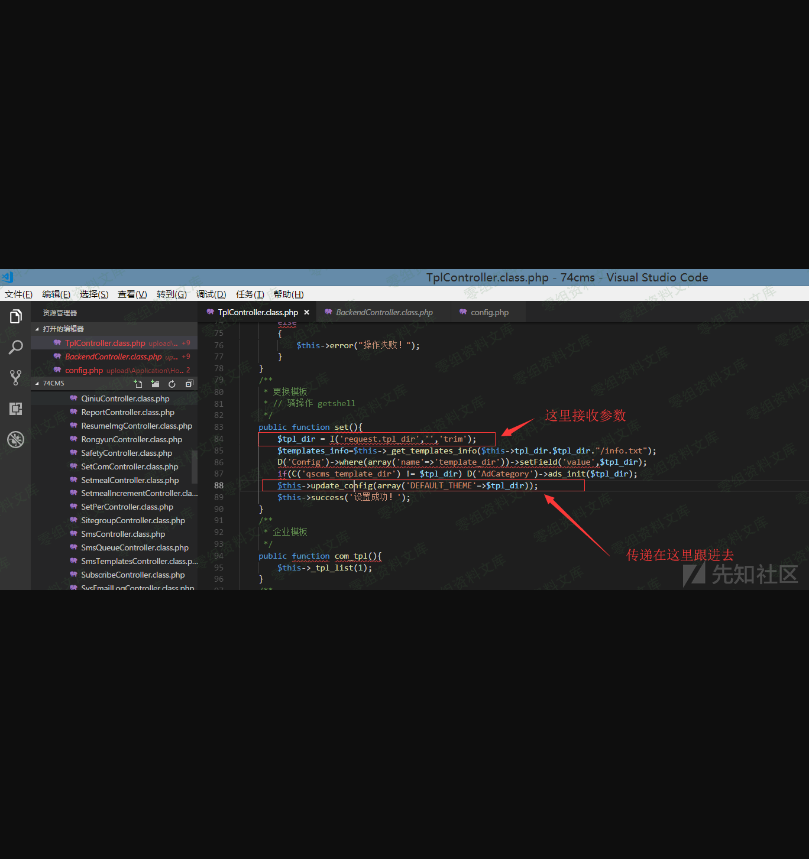Switch to BackendController.class.php tab

tap(383, 312)
